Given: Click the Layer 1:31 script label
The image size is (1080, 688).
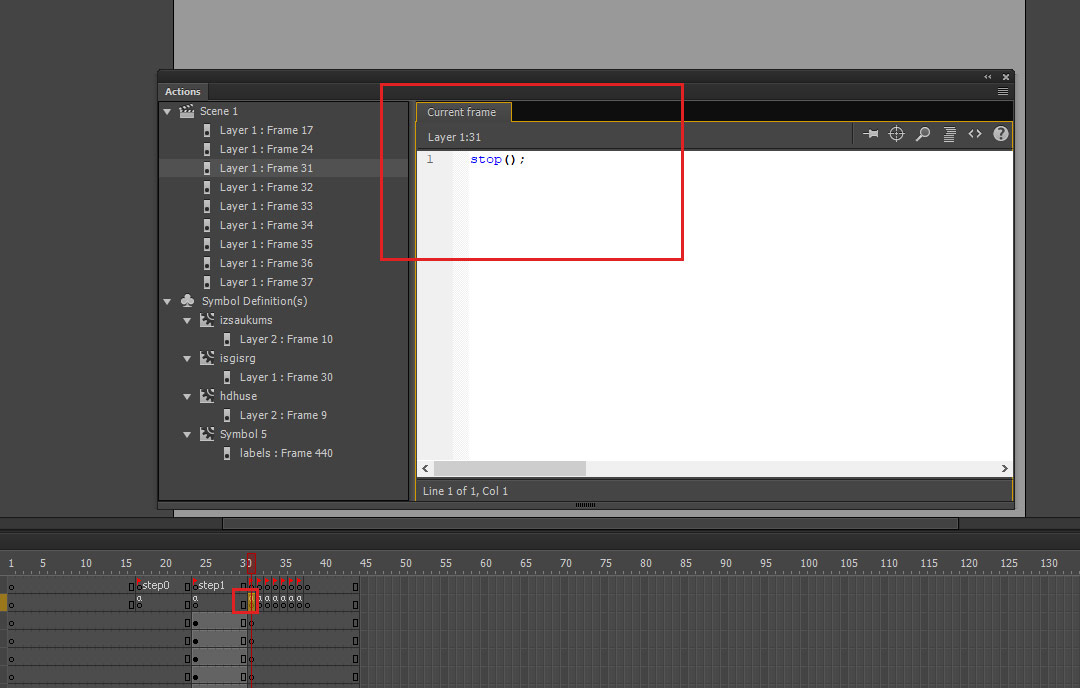Looking at the screenshot, I should [x=454, y=137].
